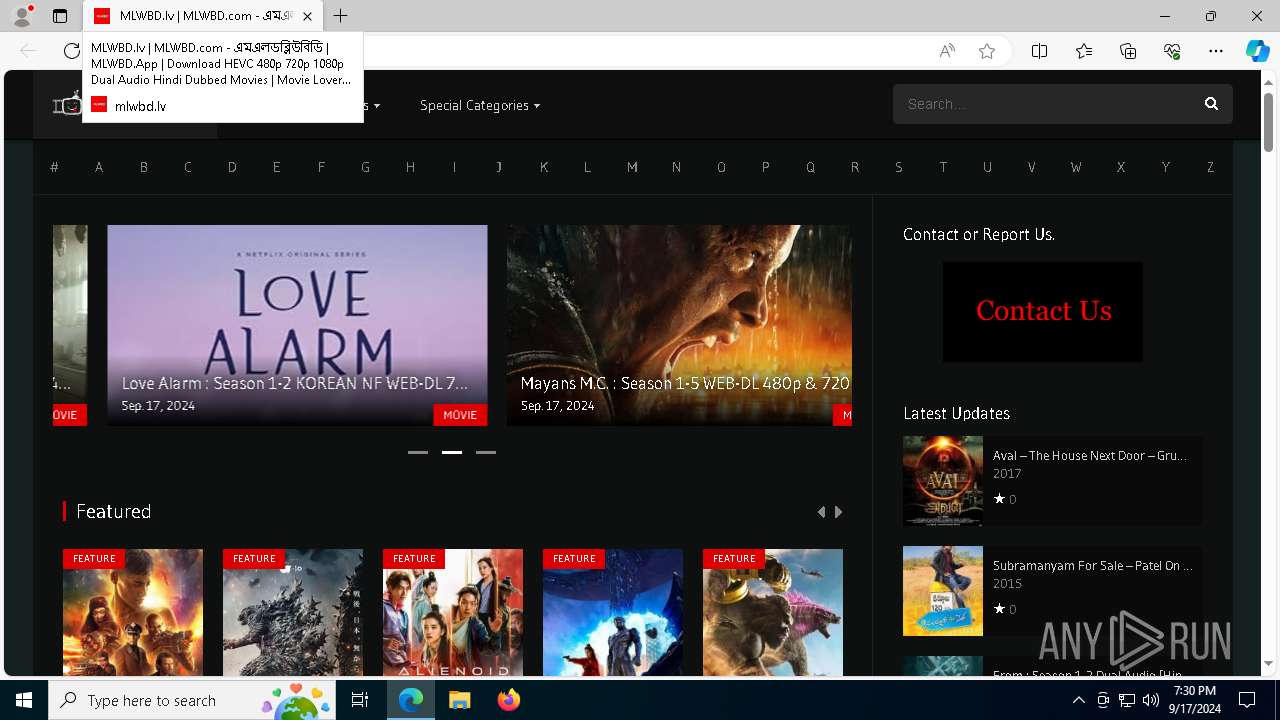Viewport: 1280px width, 720px height.
Task: Launch Firefox from the taskbar
Action: tap(509, 700)
